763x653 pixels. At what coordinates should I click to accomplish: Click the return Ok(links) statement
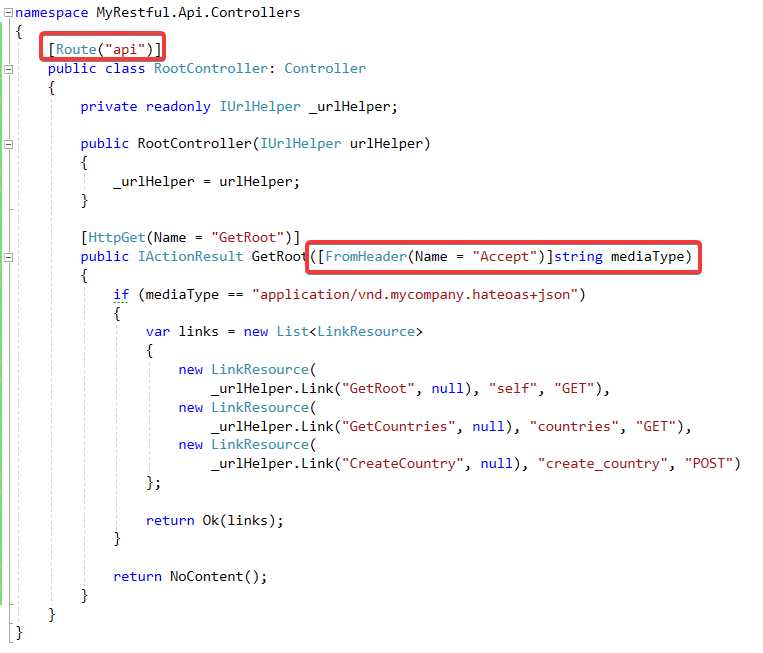pos(215,521)
